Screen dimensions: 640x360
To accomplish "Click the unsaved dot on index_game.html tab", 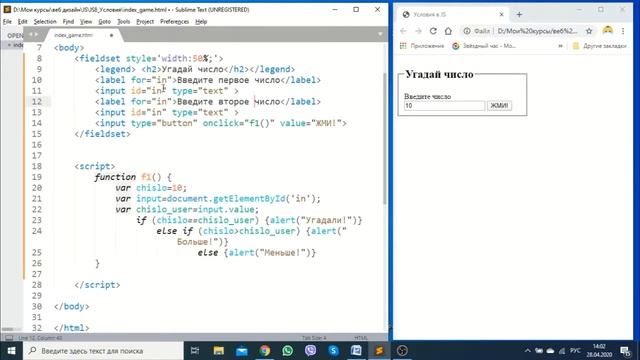I will 111,36.
